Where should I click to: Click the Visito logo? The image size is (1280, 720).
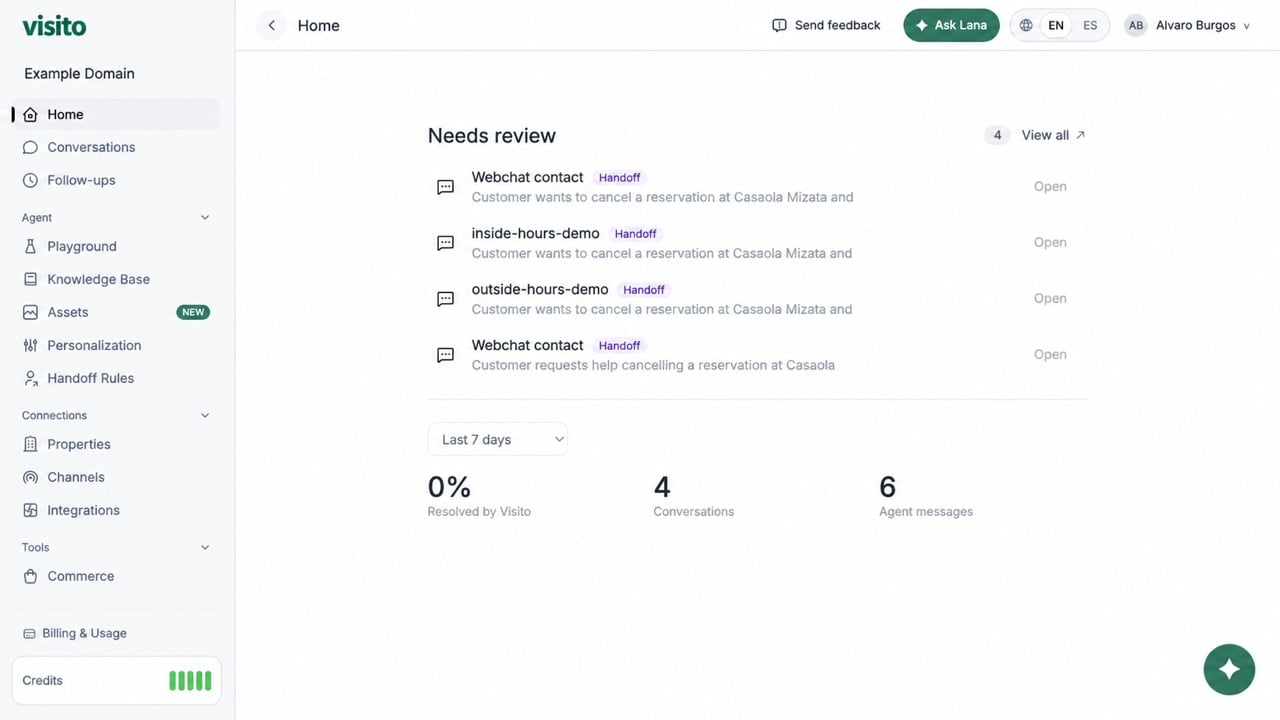pyautogui.click(x=54, y=26)
